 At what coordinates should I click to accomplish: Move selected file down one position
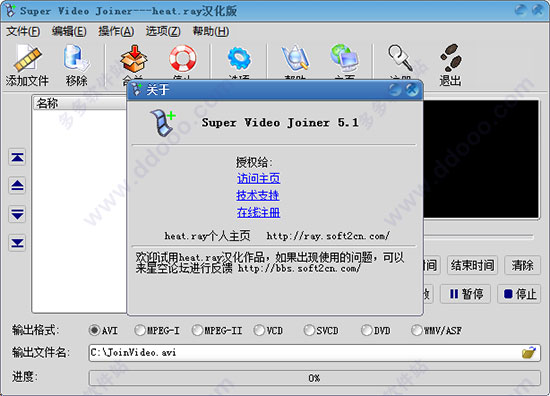tap(17, 214)
